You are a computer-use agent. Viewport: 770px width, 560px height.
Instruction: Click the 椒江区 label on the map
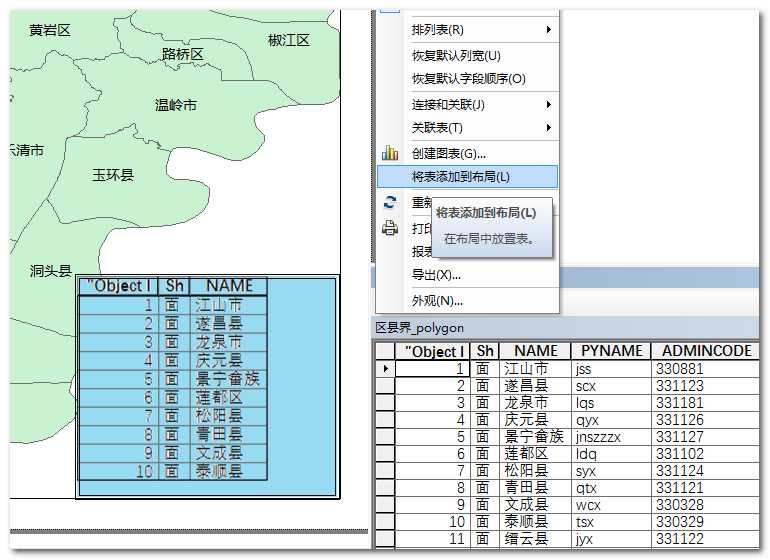[289, 40]
